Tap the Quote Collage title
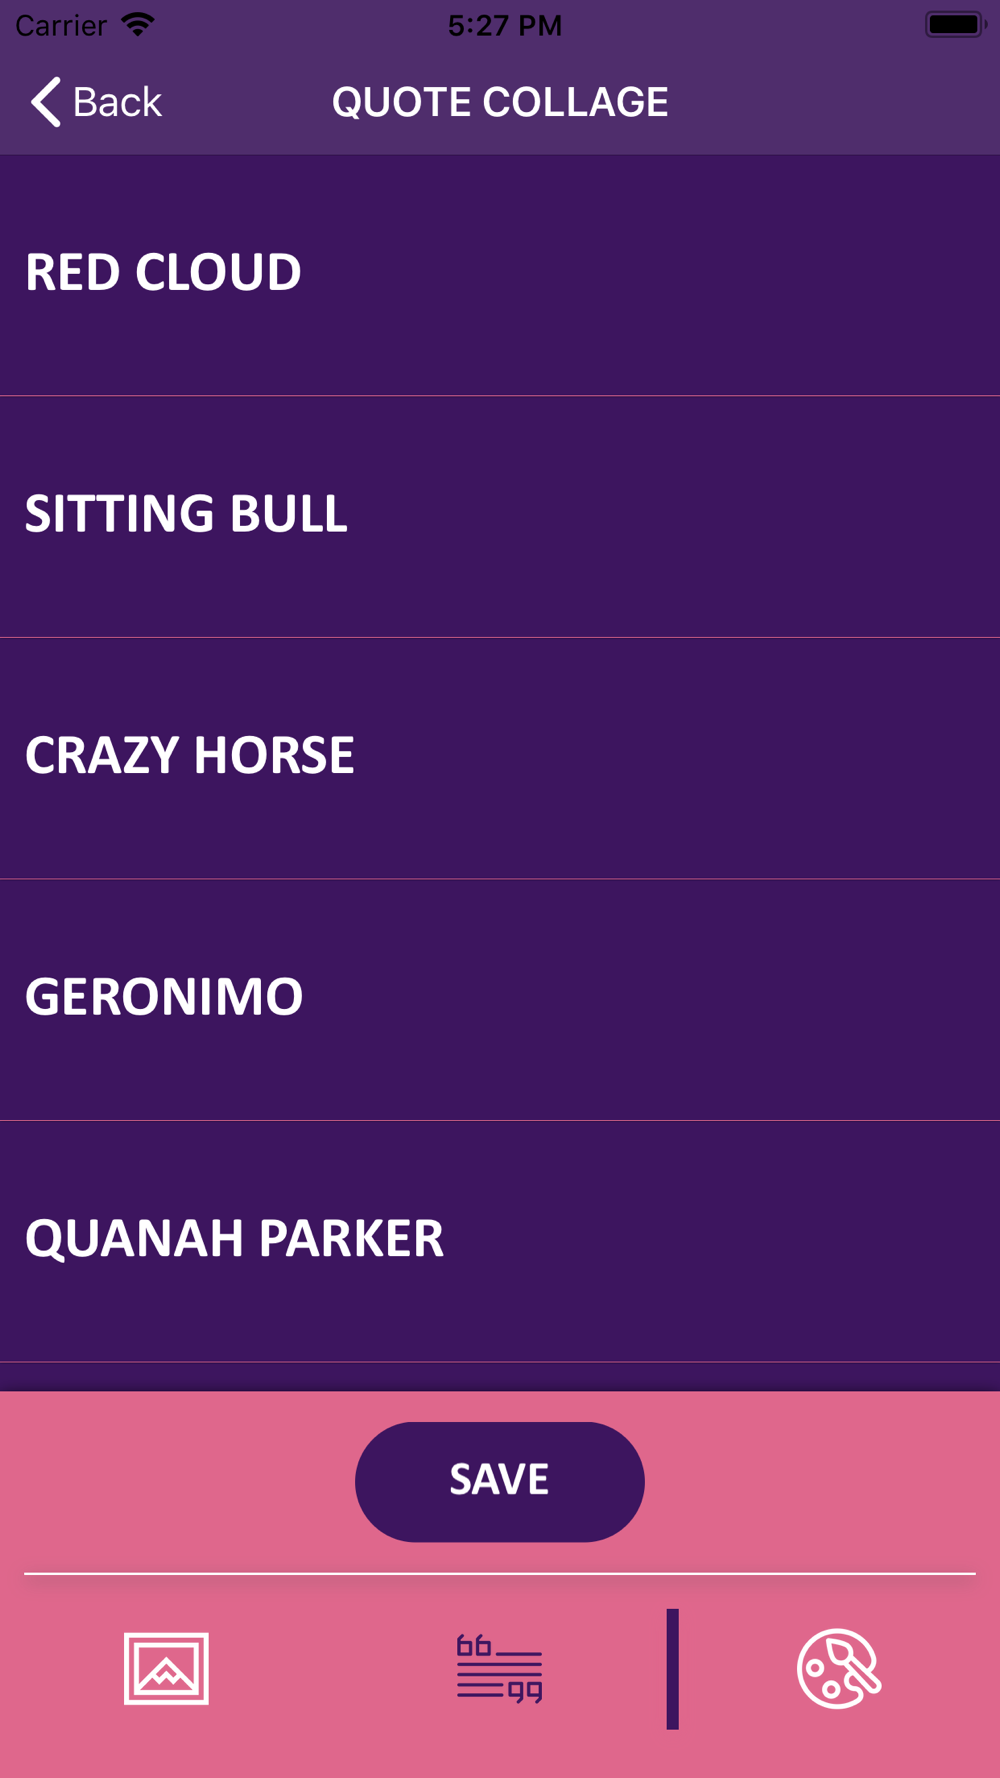This screenshot has height=1778, width=1000. pos(500,102)
